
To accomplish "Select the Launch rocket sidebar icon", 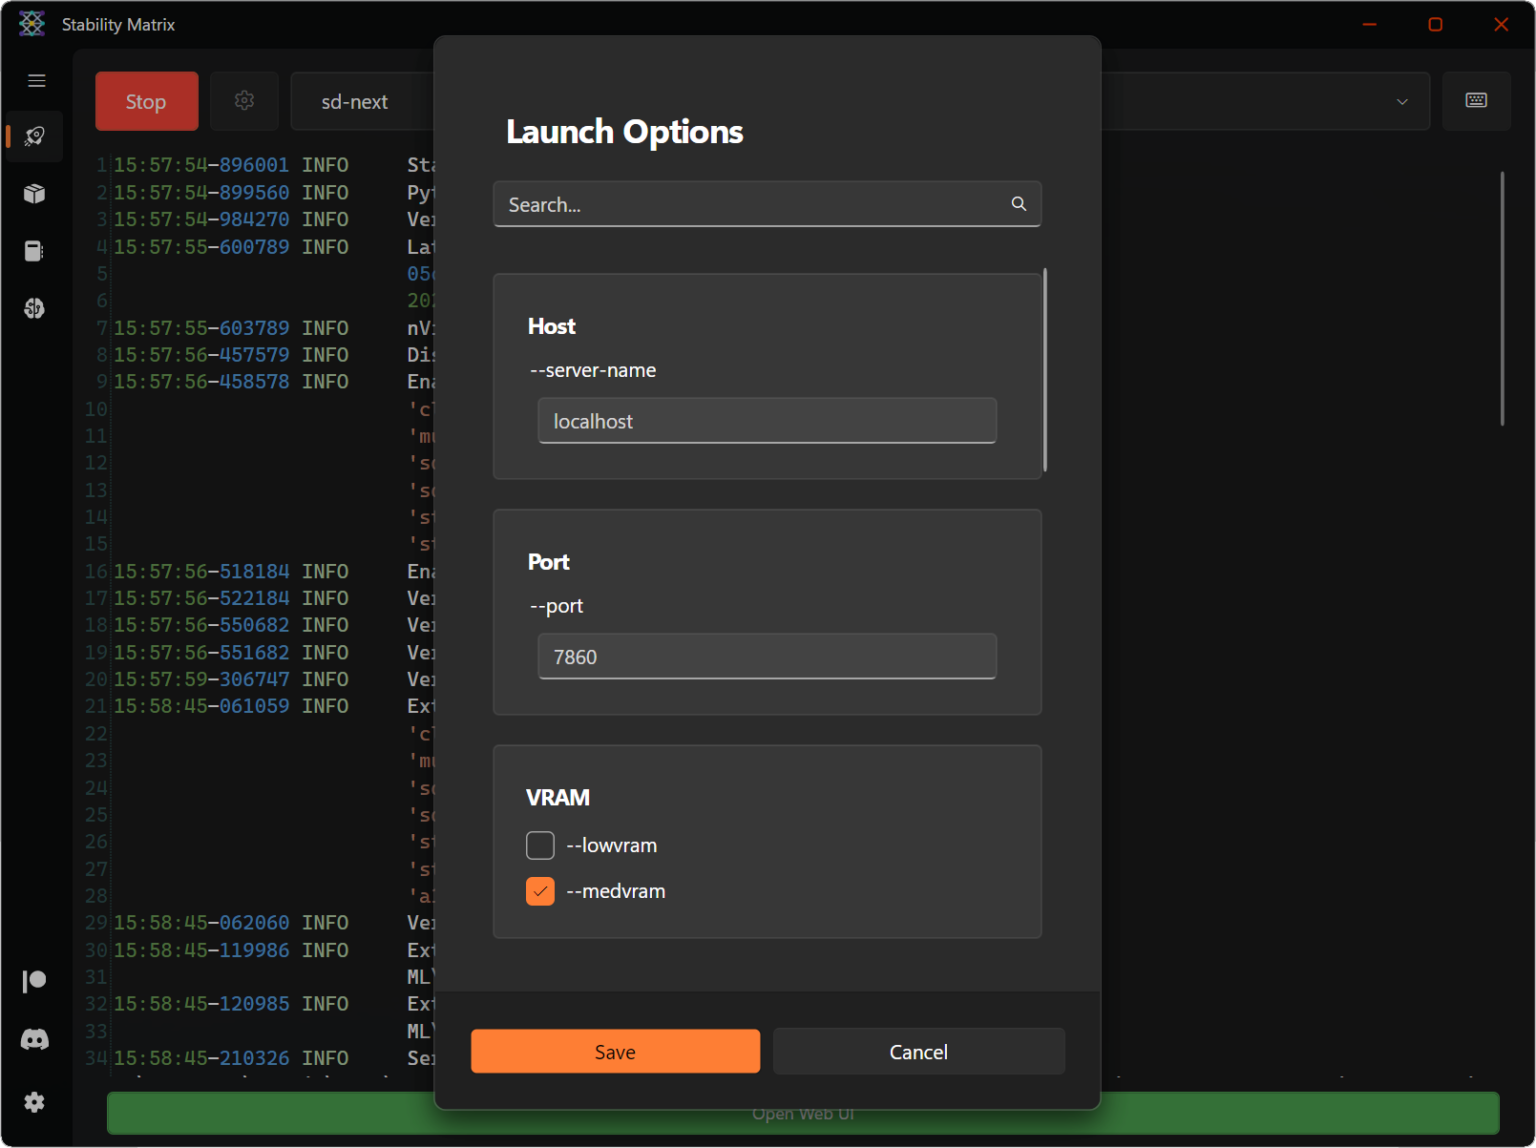I will [x=35, y=136].
